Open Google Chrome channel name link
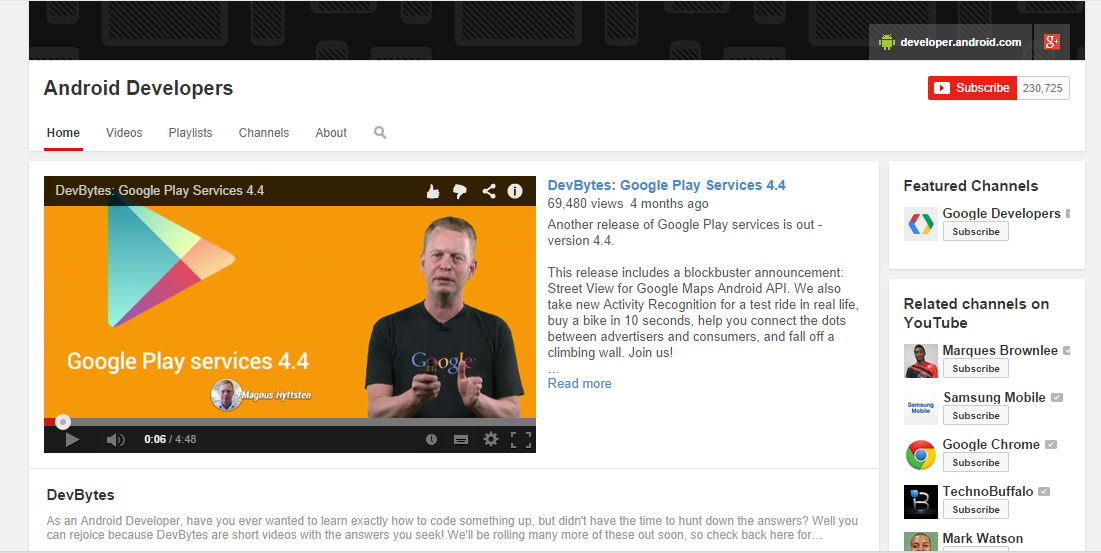The height and width of the screenshot is (553, 1101). (x=991, y=444)
